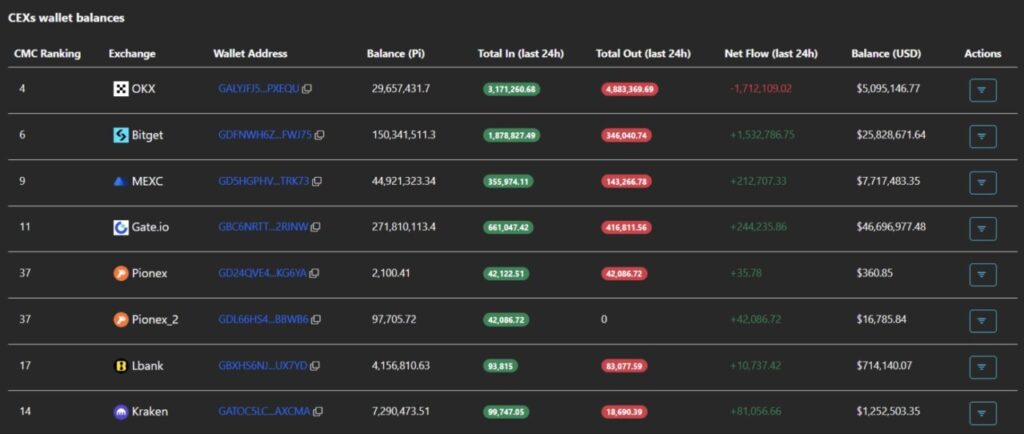Copy the Pionex_2 wallet address
The height and width of the screenshot is (434, 1024).
317,320
